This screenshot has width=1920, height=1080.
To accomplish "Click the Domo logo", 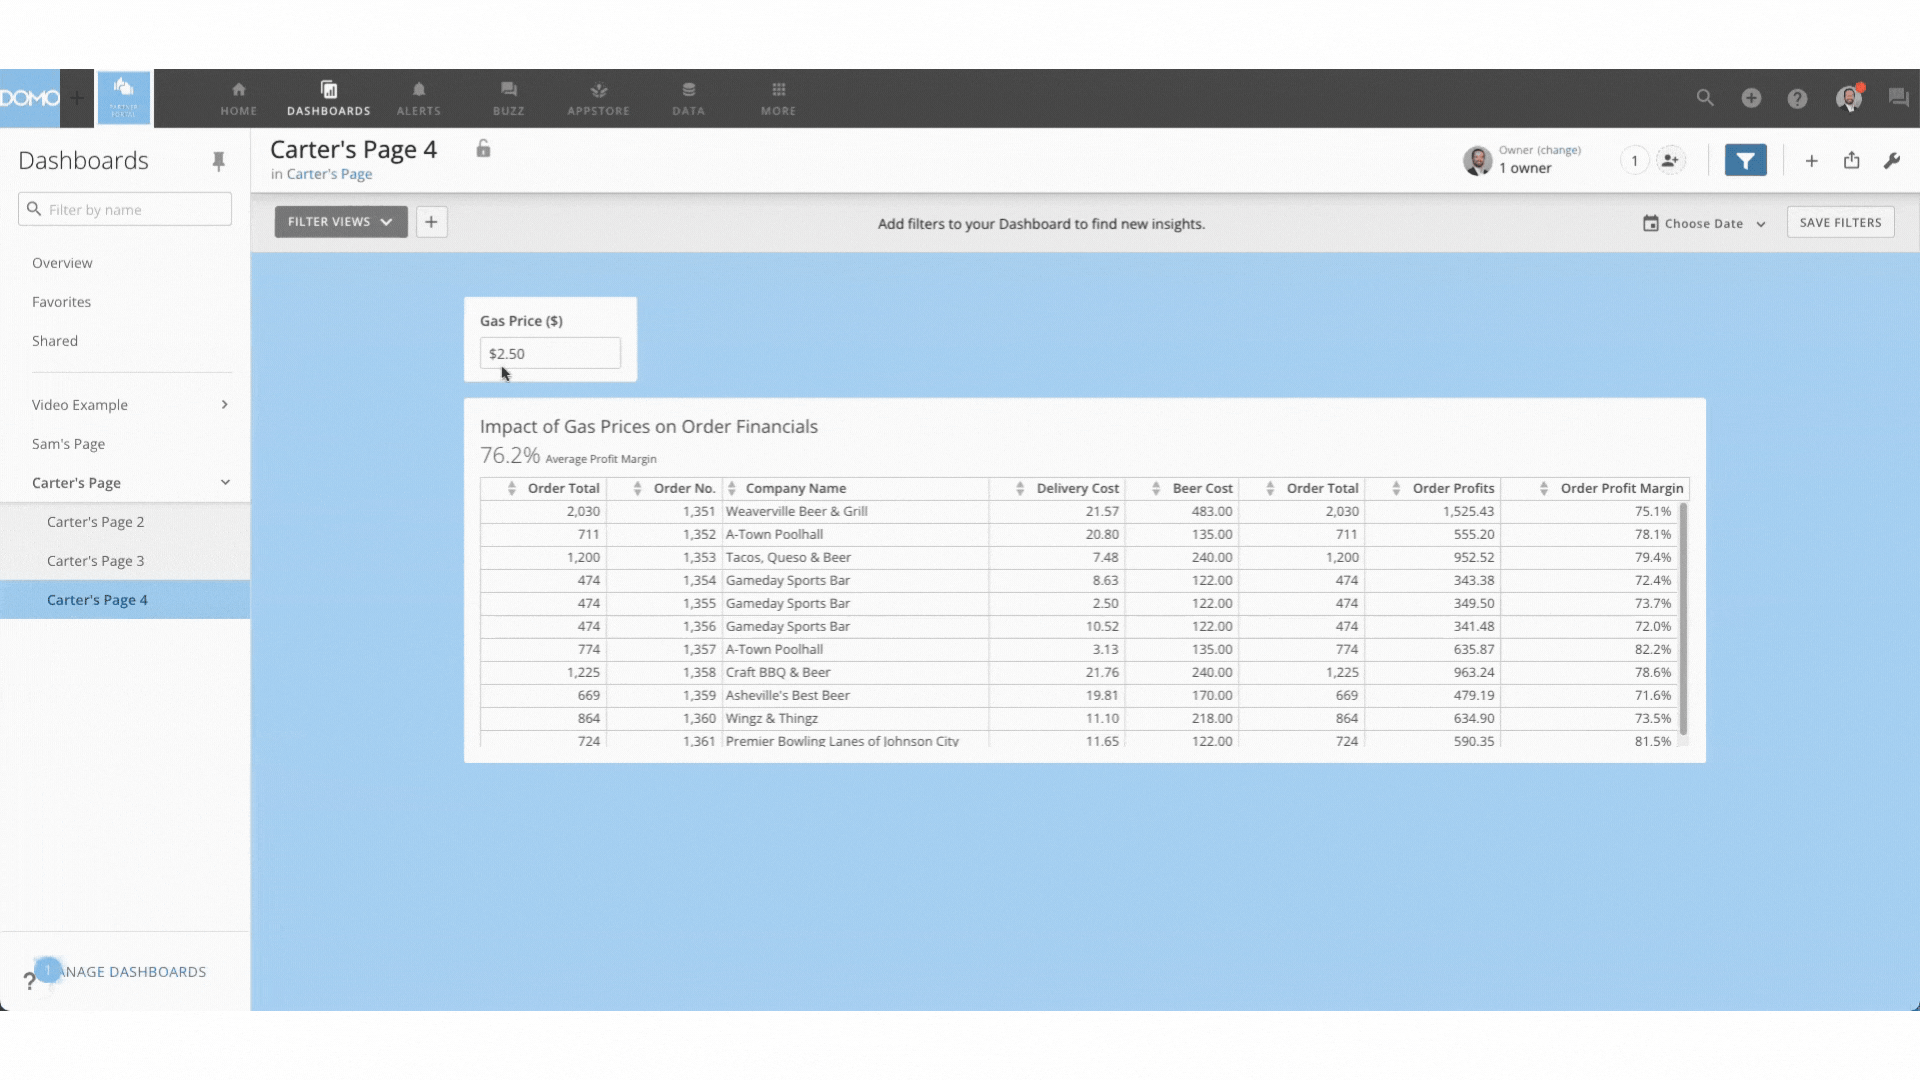I will [x=30, y=98].
